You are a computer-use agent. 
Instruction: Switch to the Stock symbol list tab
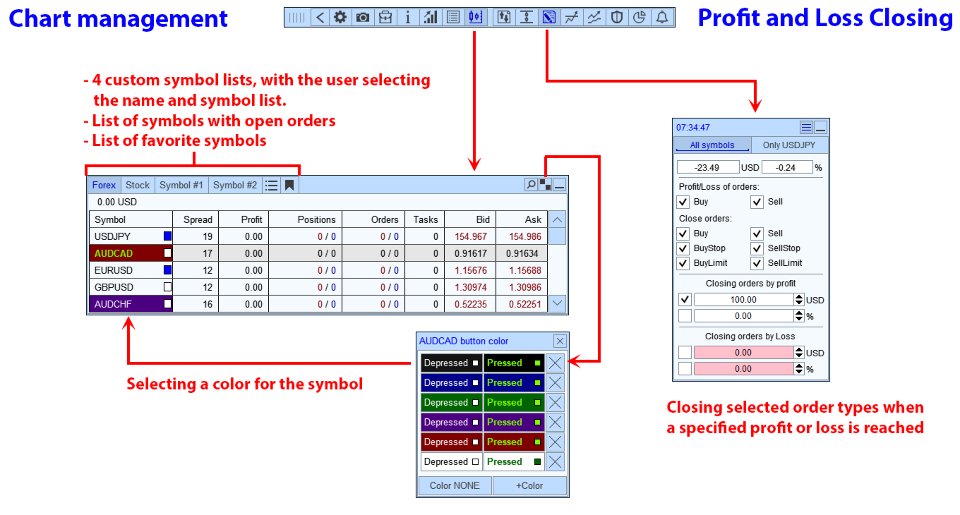click(x=137, y=185)
